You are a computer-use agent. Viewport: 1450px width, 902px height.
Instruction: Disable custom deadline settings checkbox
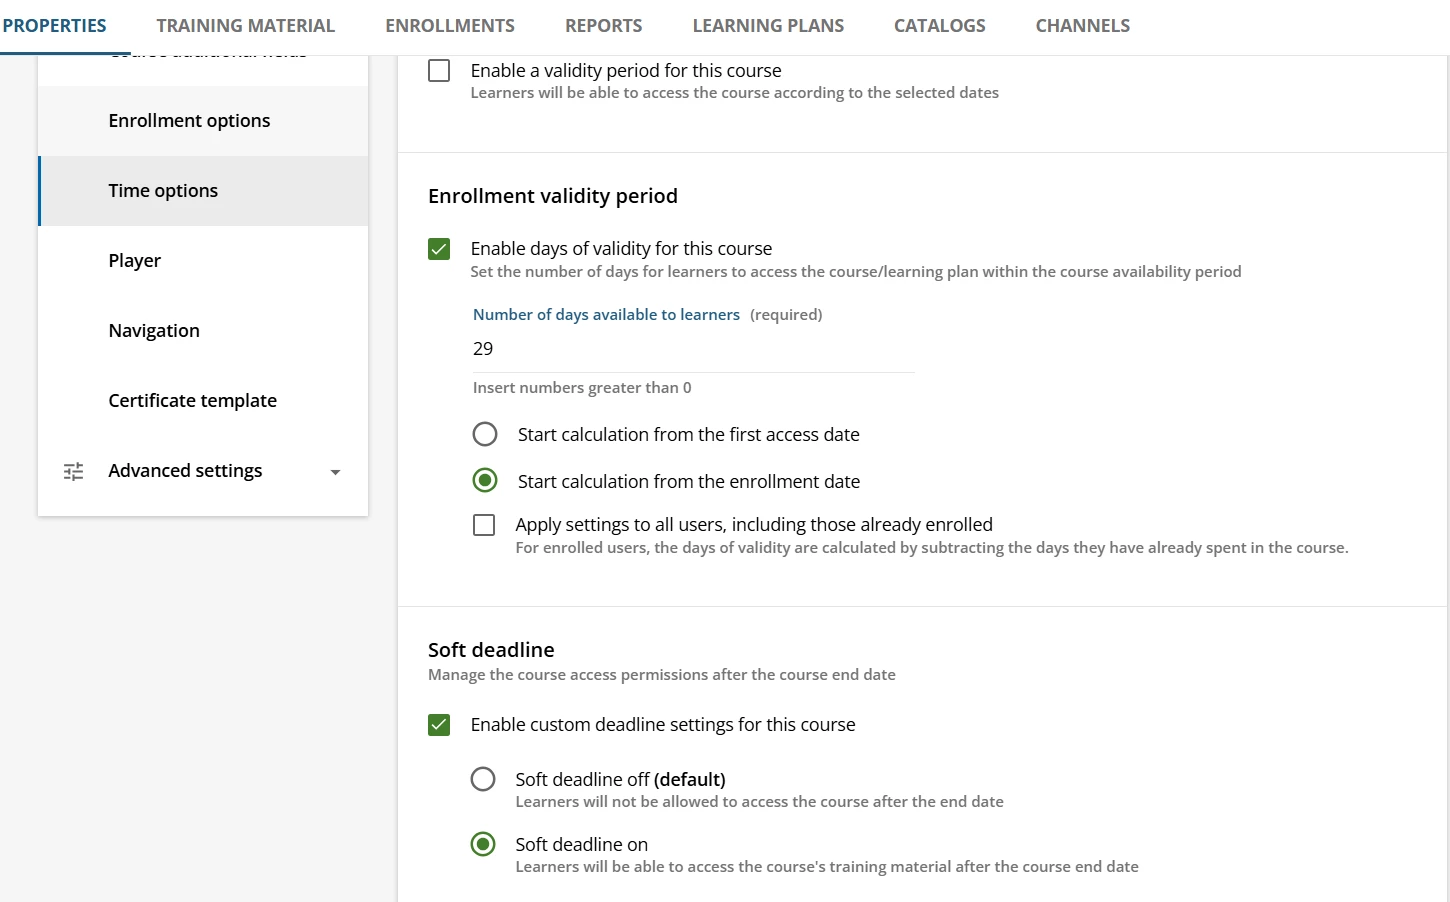click(x=439, y=725)
